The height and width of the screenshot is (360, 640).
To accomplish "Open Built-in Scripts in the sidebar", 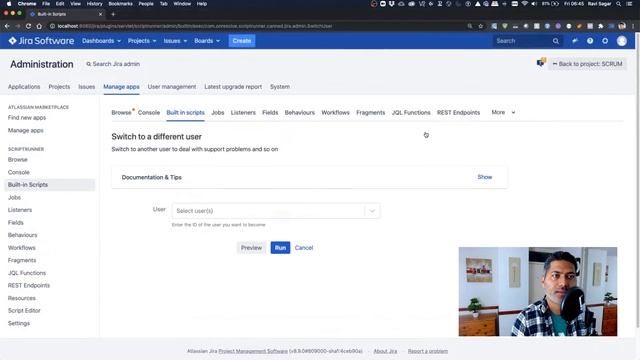I will (x=50, y=185).
